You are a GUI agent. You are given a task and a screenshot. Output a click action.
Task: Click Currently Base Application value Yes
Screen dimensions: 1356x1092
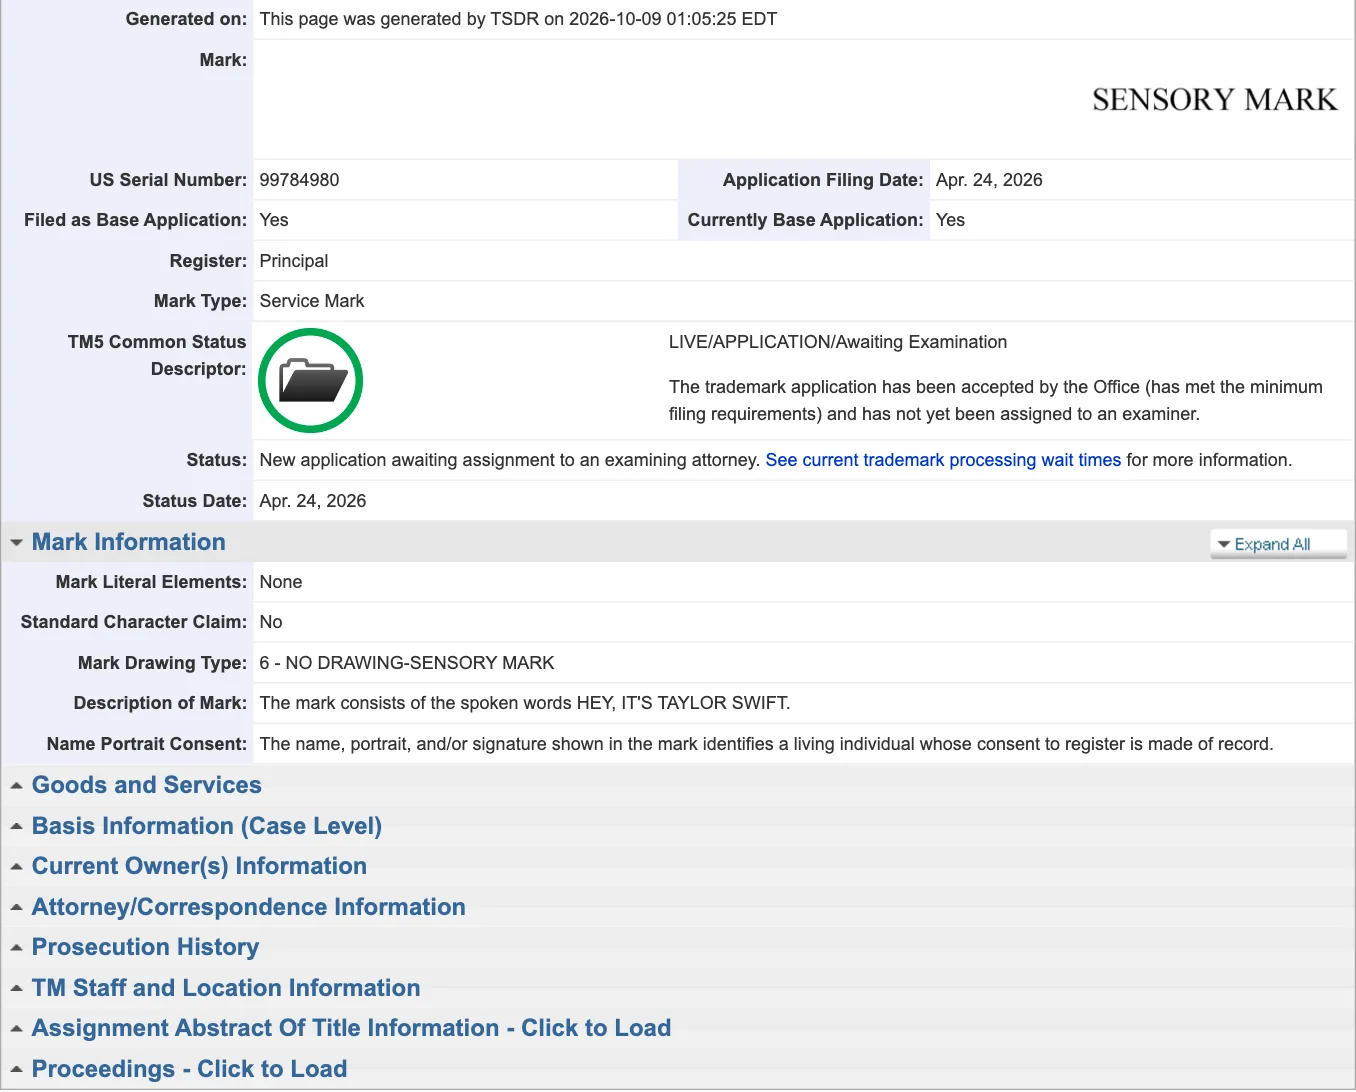950,220
